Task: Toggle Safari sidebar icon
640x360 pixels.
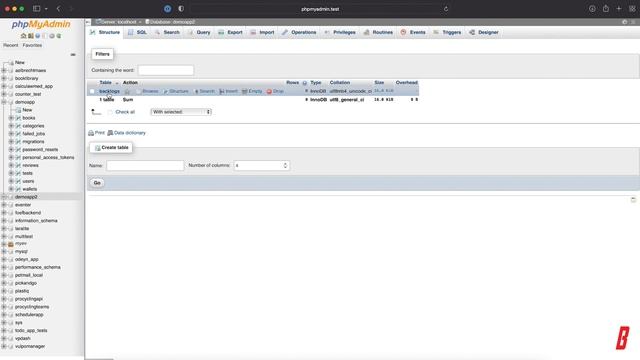Action: [x=37, y=9]
